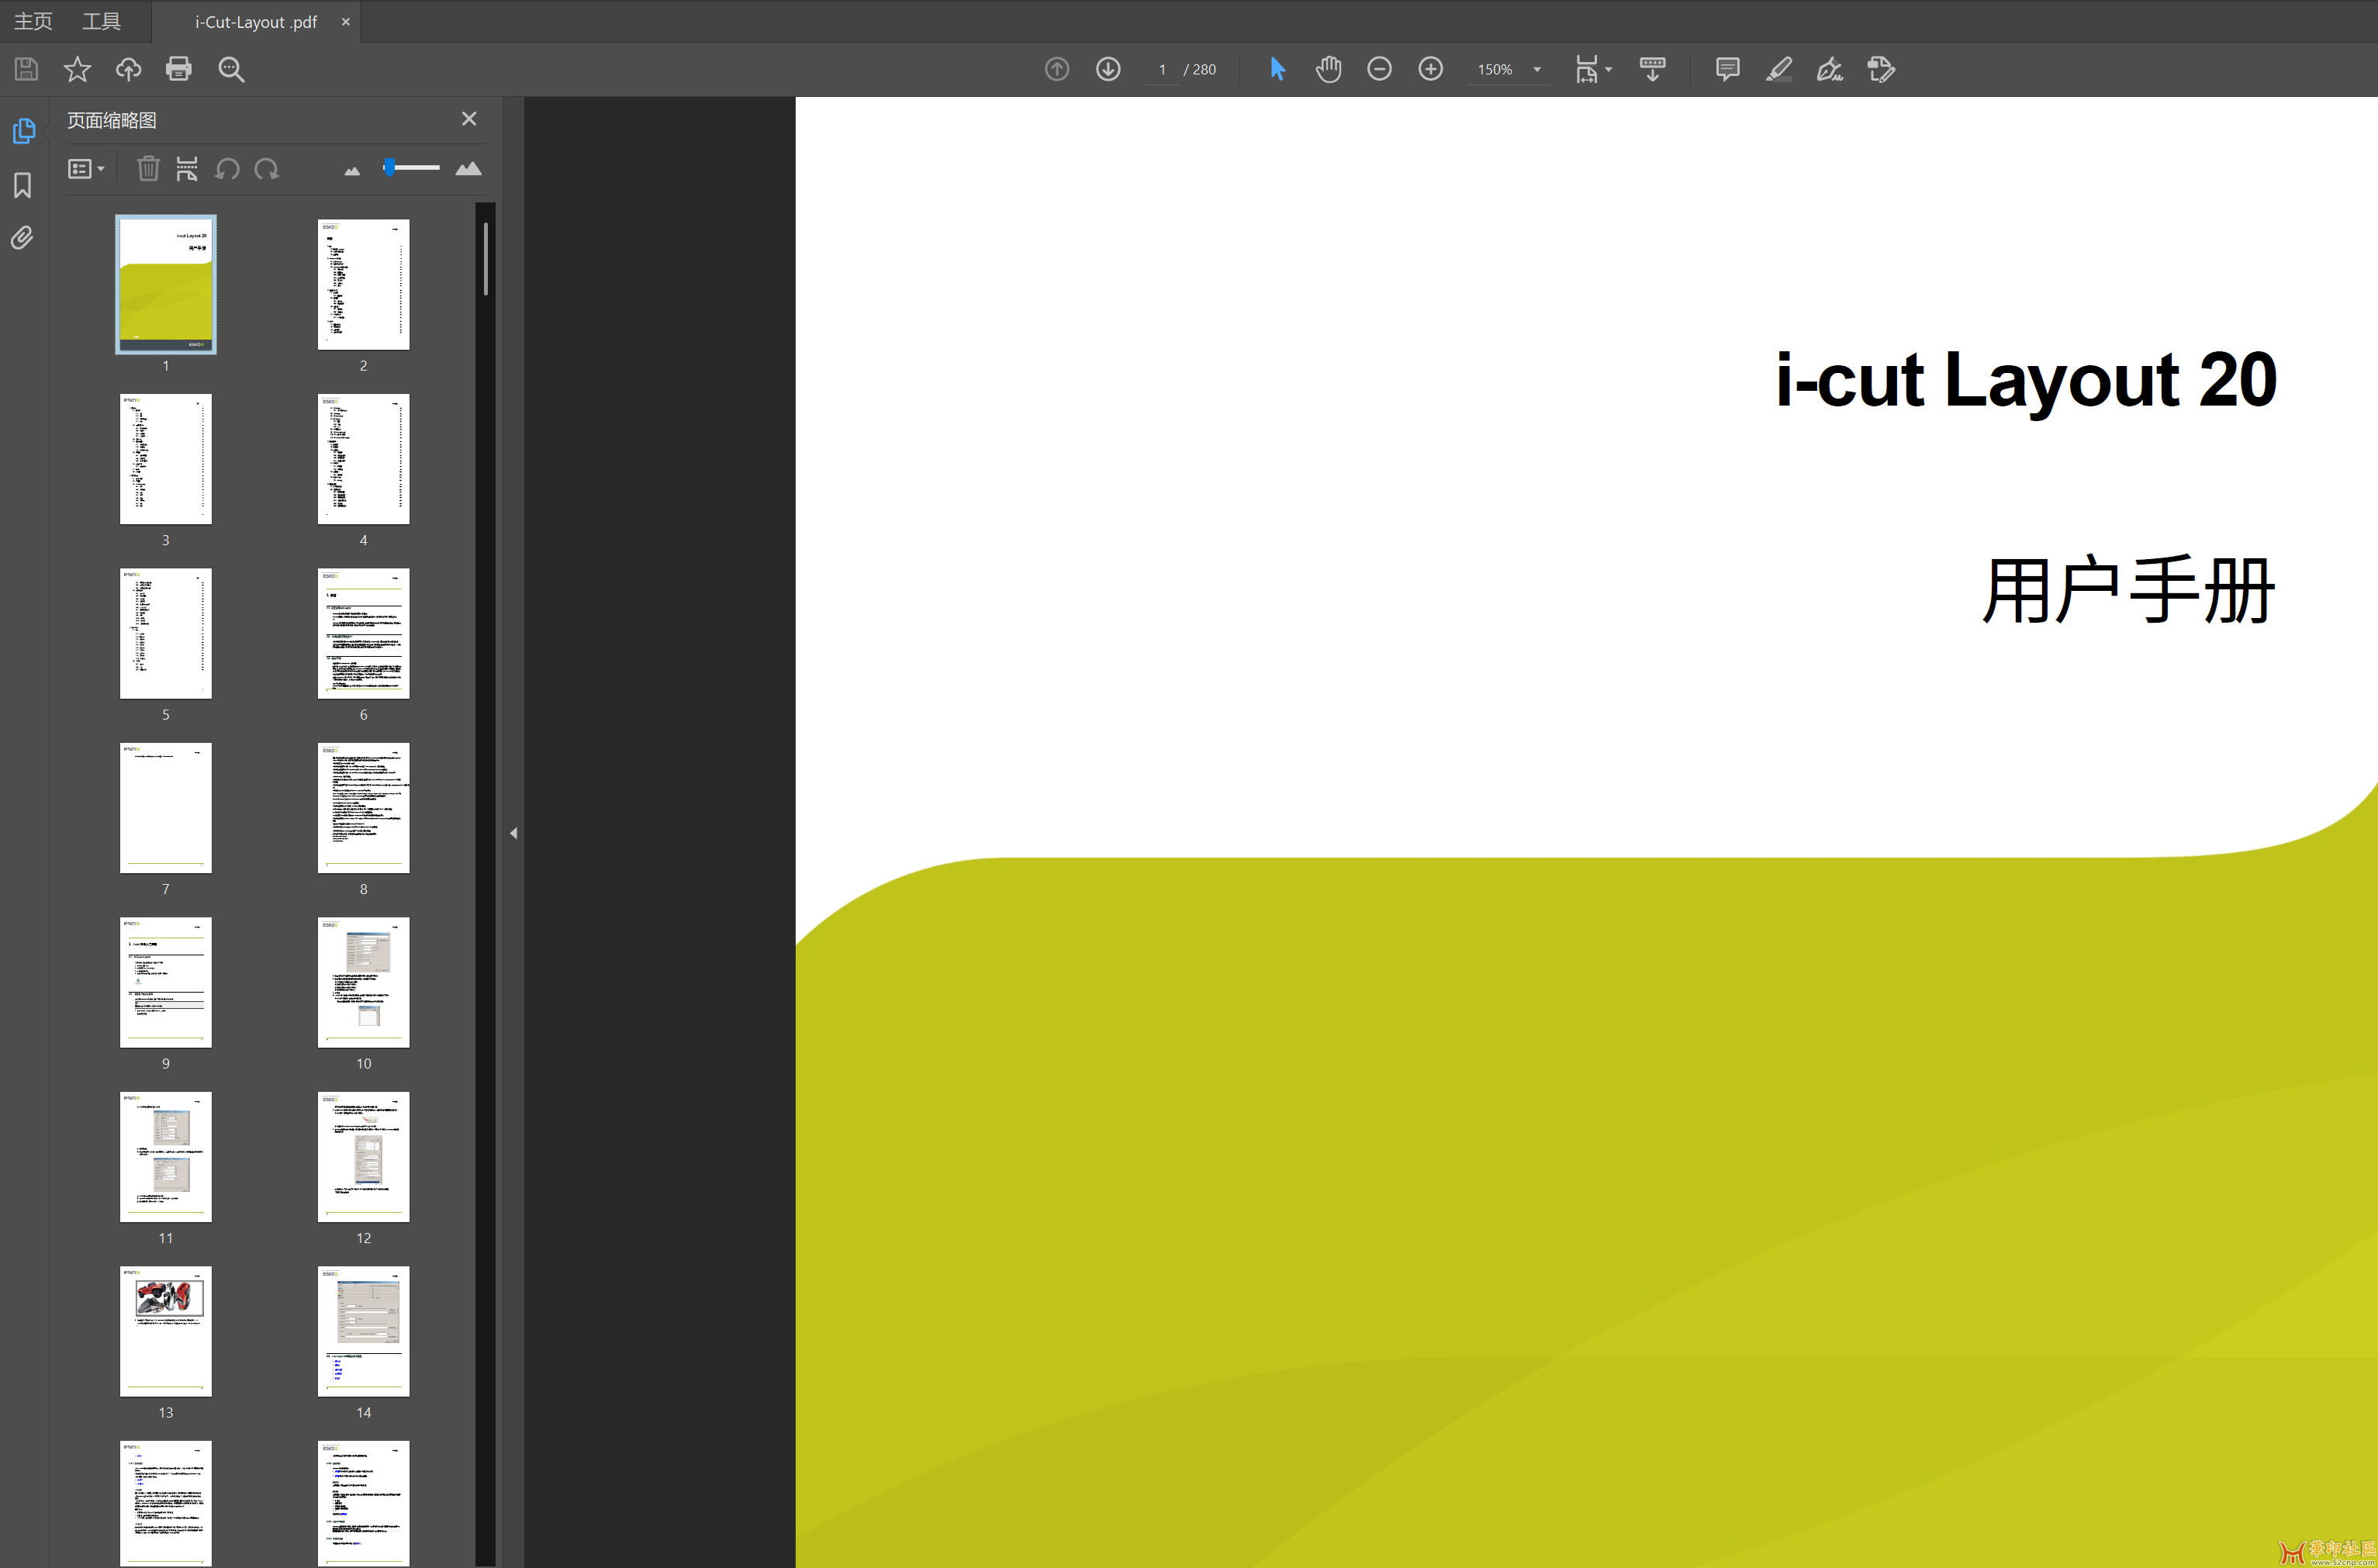Click the cloud upload icon
Screen dimensions: 2378x1568
coord(128,69)
